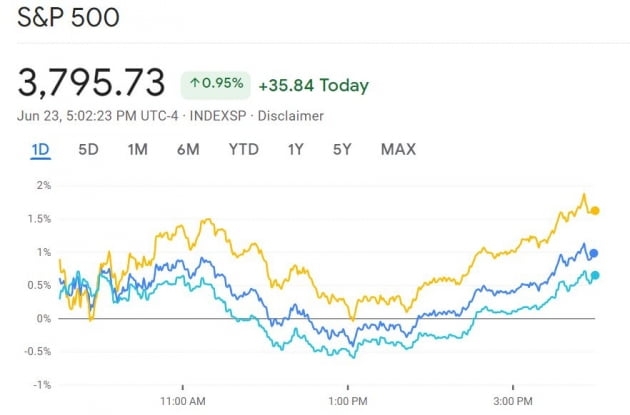
Task: Select the 1D time range tab
Action: (41, 150)
